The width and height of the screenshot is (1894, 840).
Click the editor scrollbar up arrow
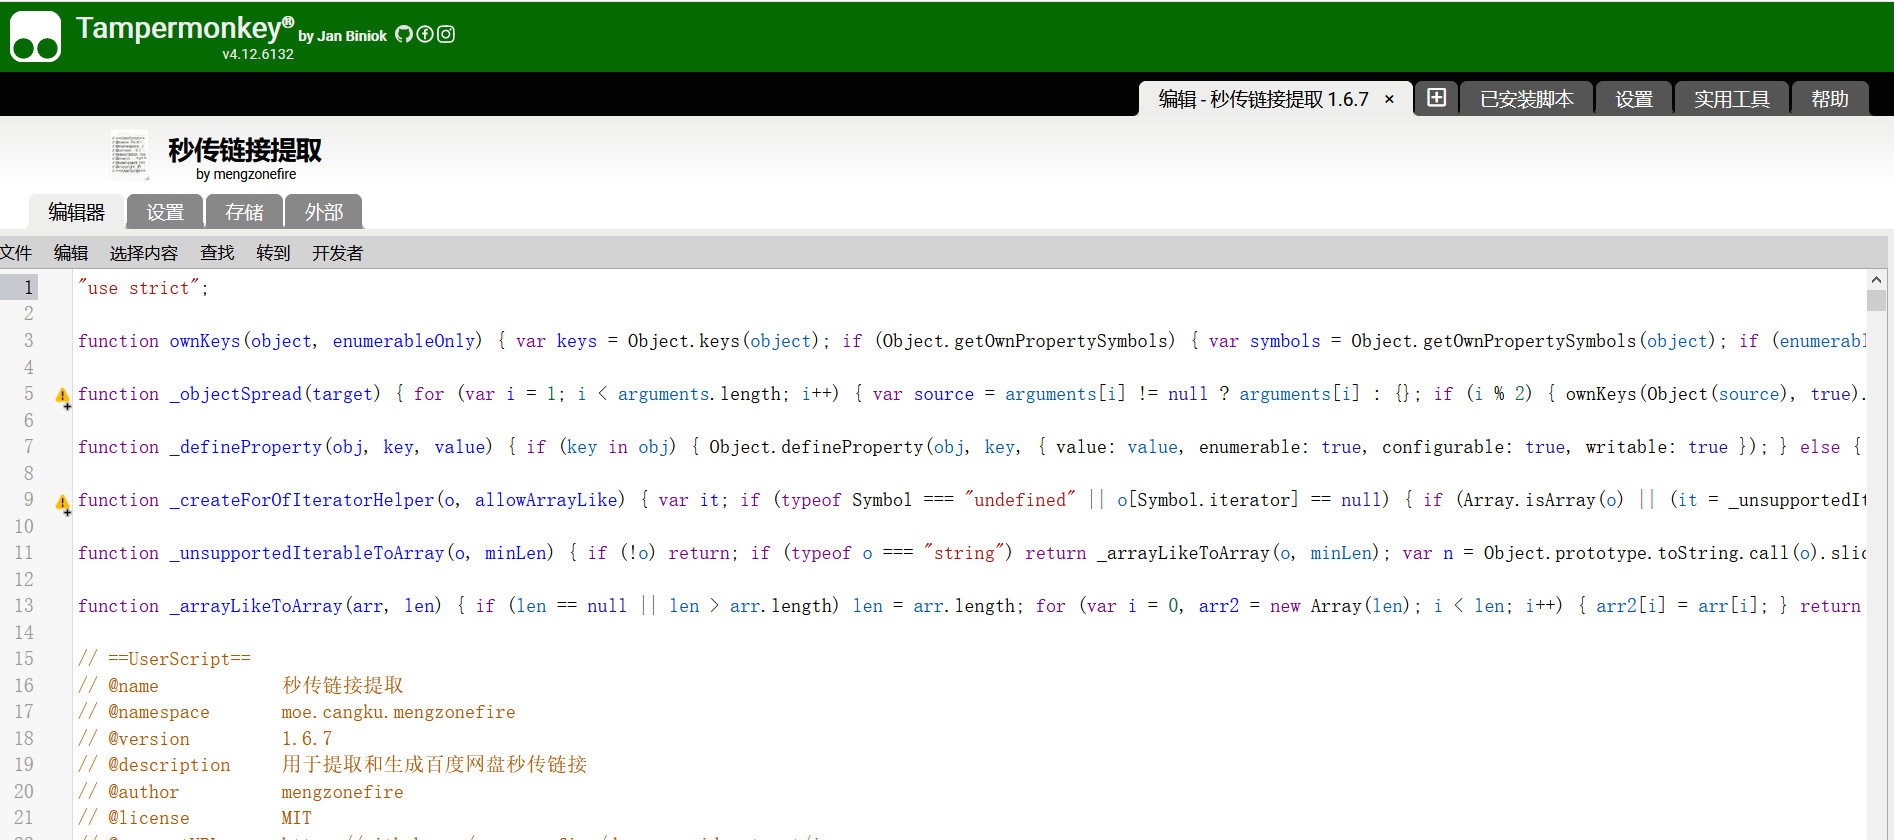(1876, 280)
